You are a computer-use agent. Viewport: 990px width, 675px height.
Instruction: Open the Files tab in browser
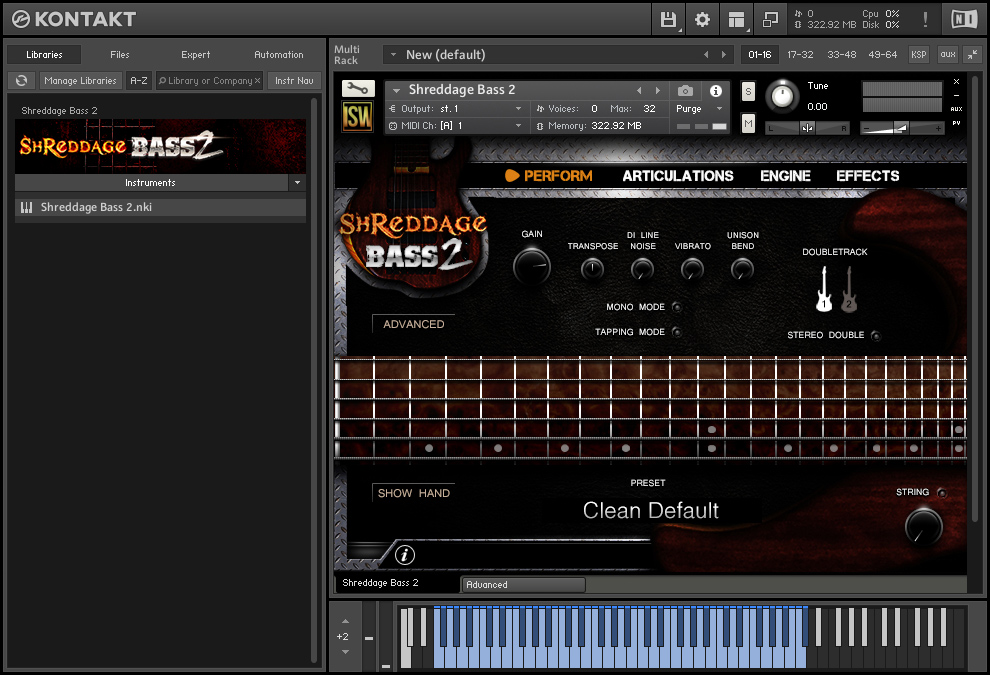click(120, 55)
